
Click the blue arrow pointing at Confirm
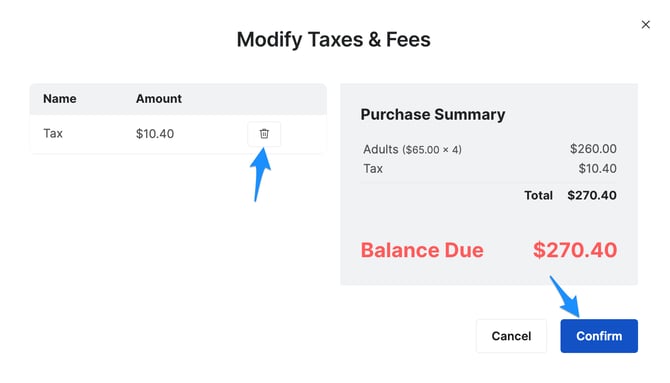point(565,296)
